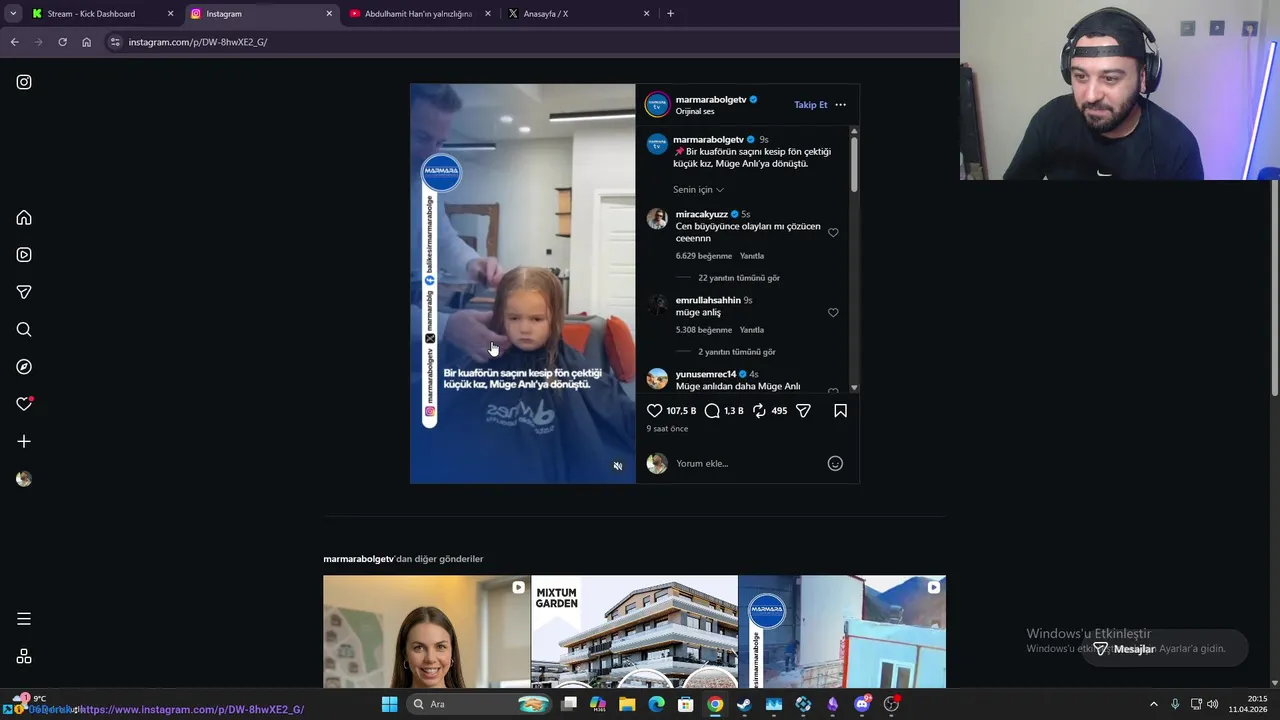The width and height of the screenshot is (1280, 720).
Task: View 6.629 beğenme likes list
Action: [x=704, y=256]
